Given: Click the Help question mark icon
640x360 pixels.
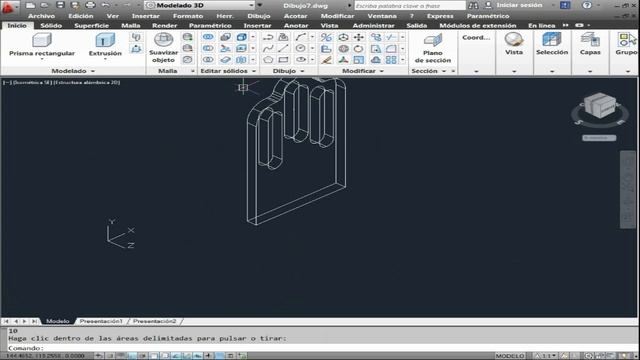Looking at the screenshot, I should coord(587,5).
